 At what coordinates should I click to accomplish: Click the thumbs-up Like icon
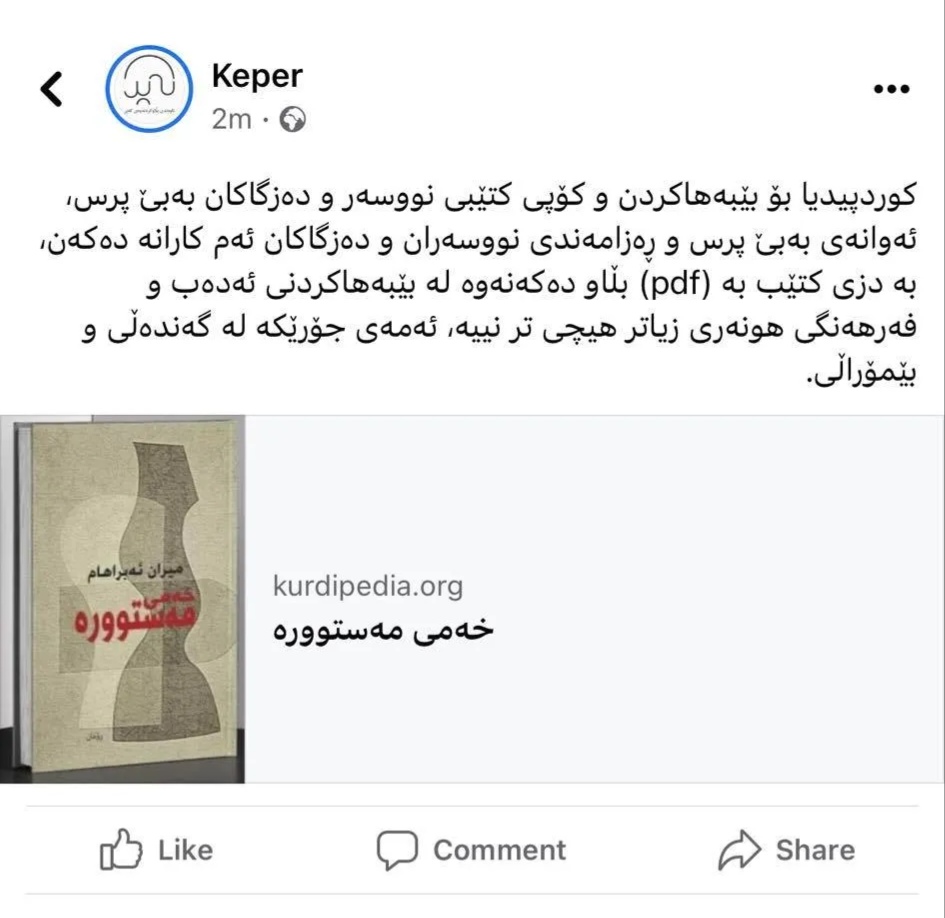[121, 849]
